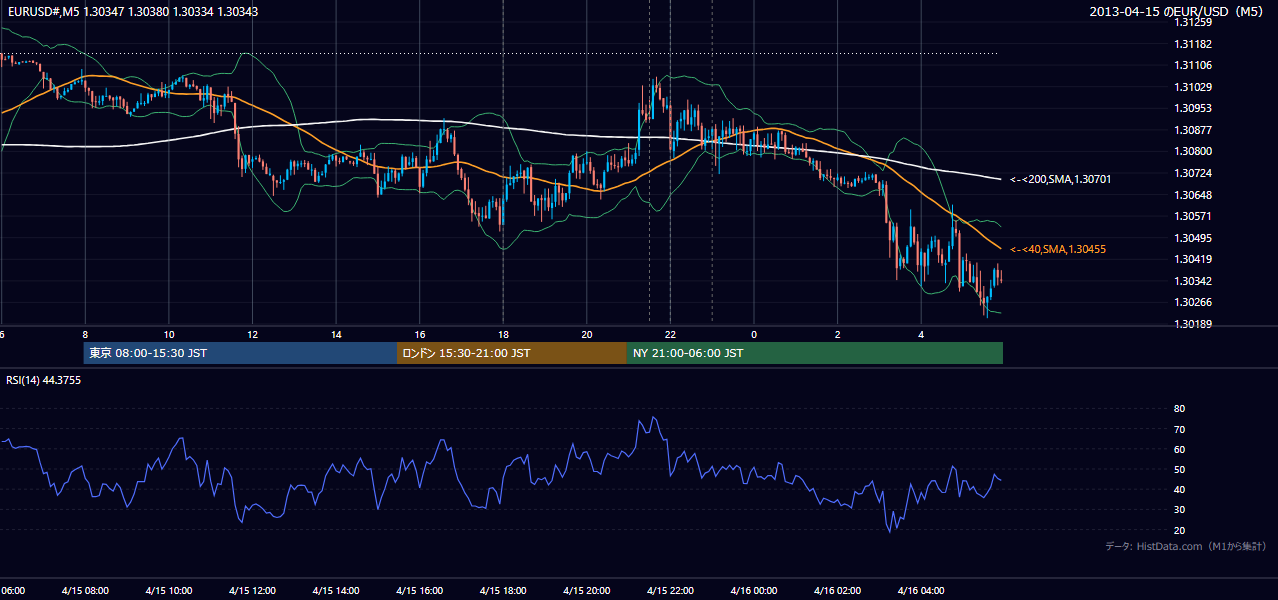Select the 東京 08:00-15:30 JST session bar
The width and height of the screenshot is (1278, 600).
(240, 353)
